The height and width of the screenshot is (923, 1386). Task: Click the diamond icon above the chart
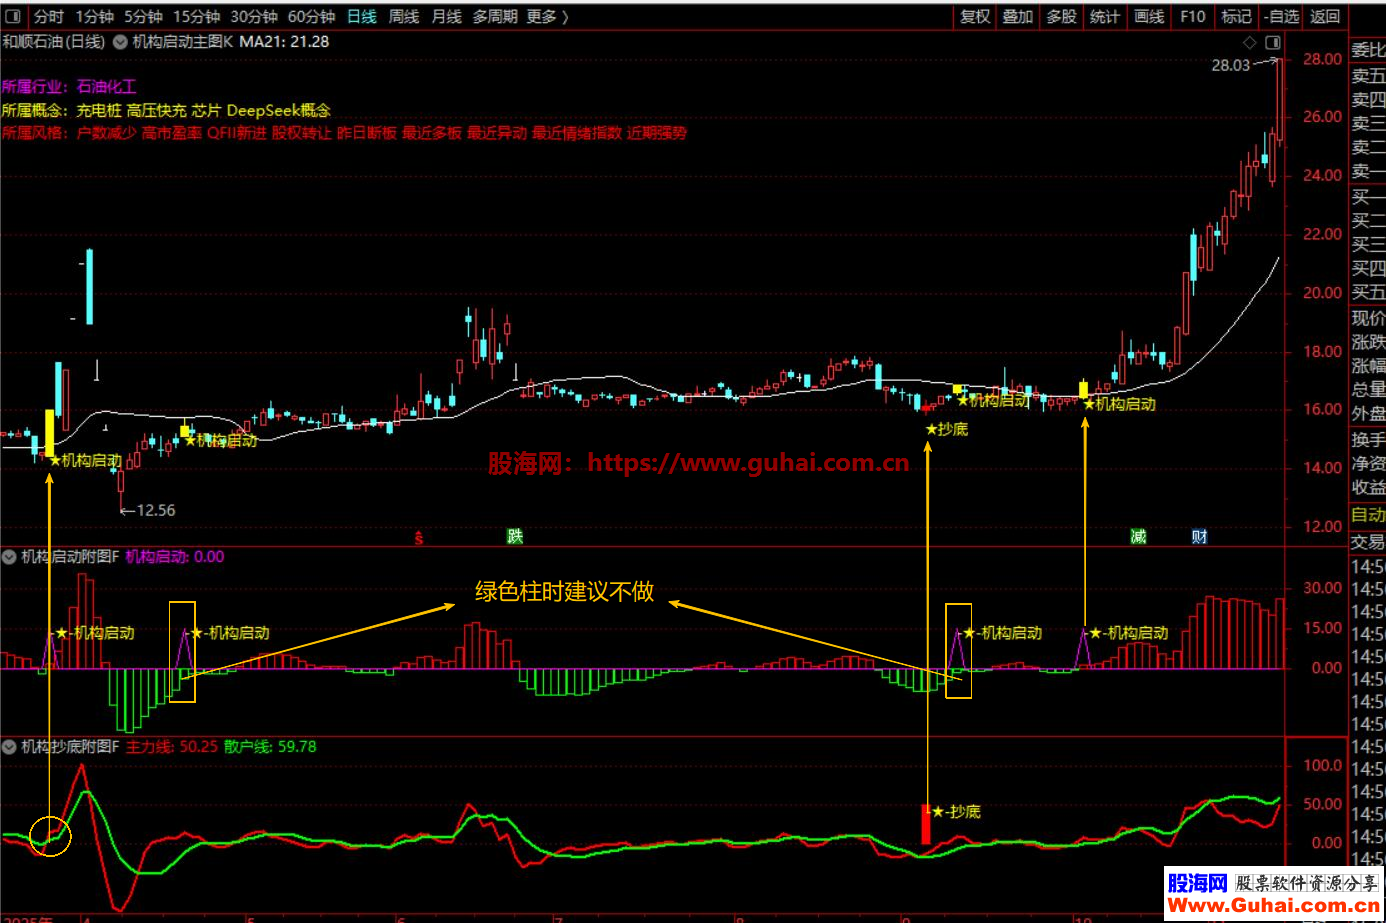pos(1249,42)
